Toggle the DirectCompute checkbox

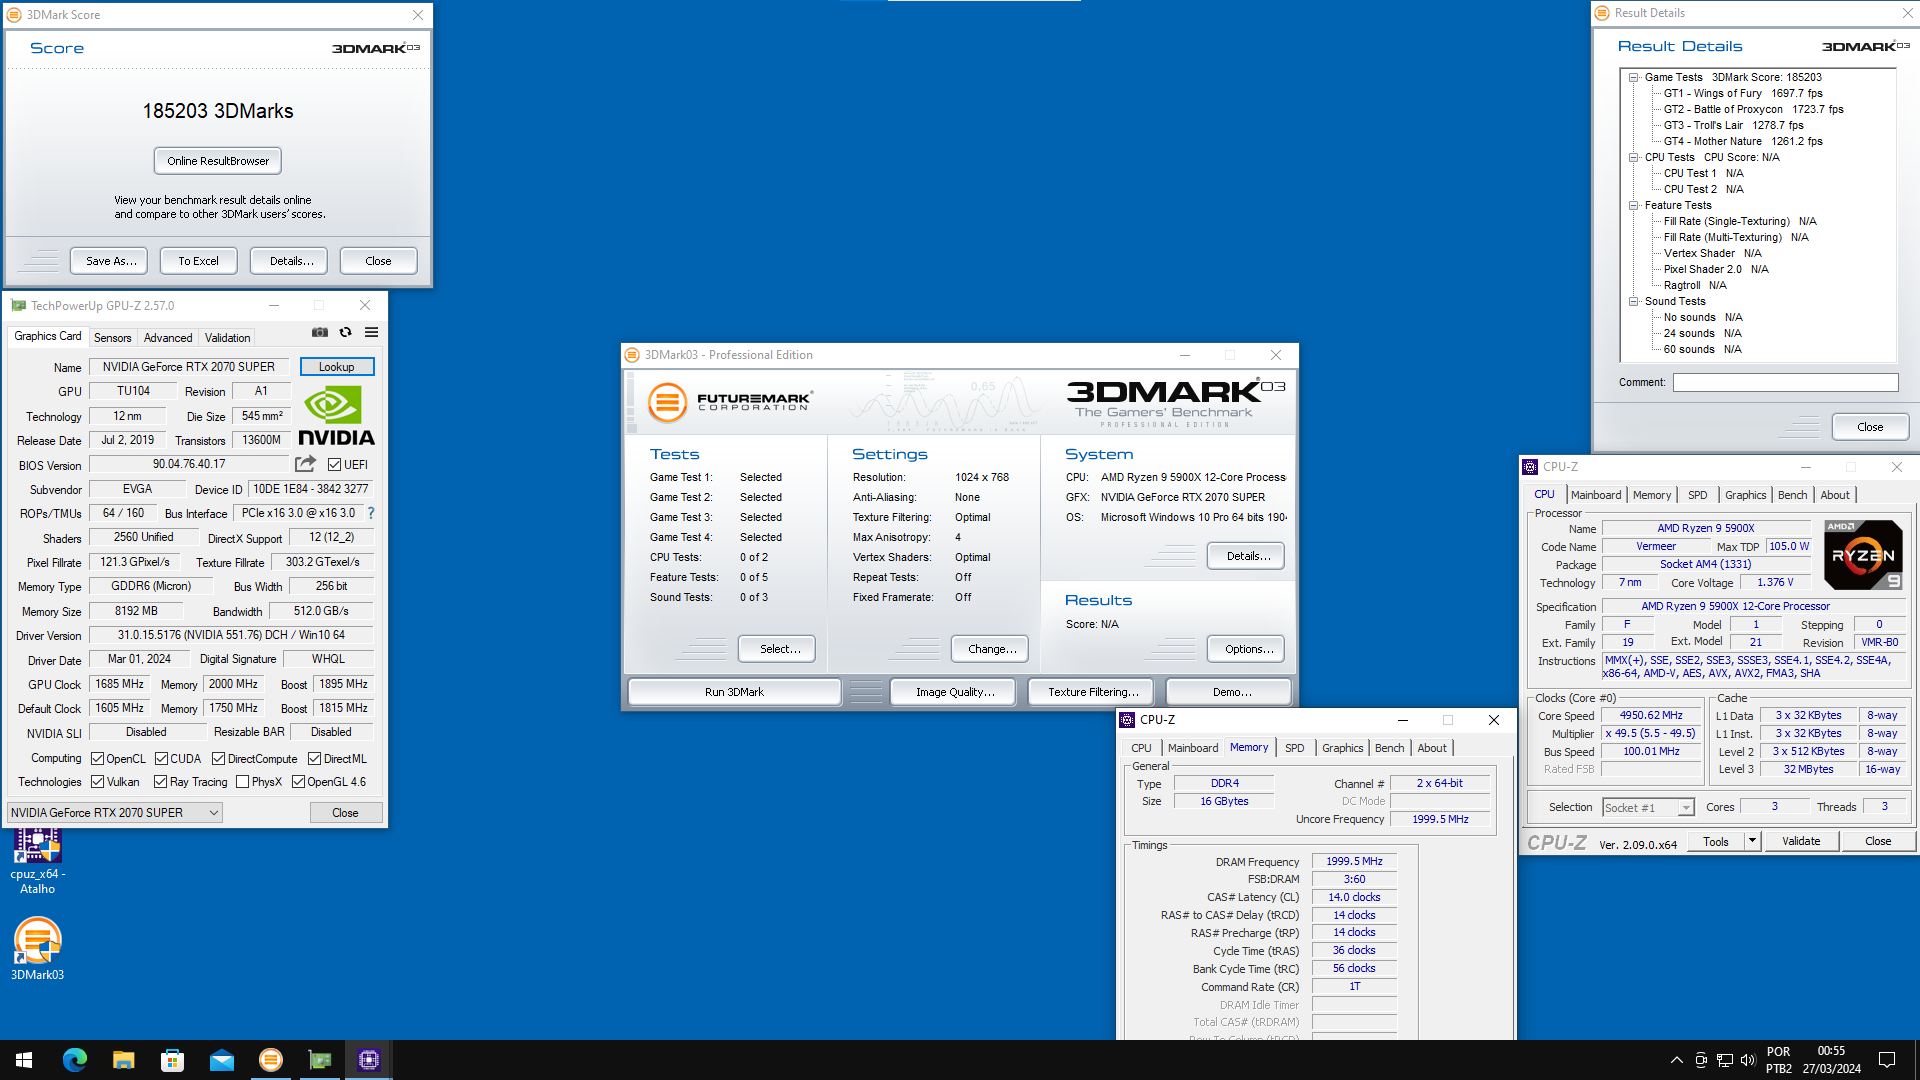(218, 759)
